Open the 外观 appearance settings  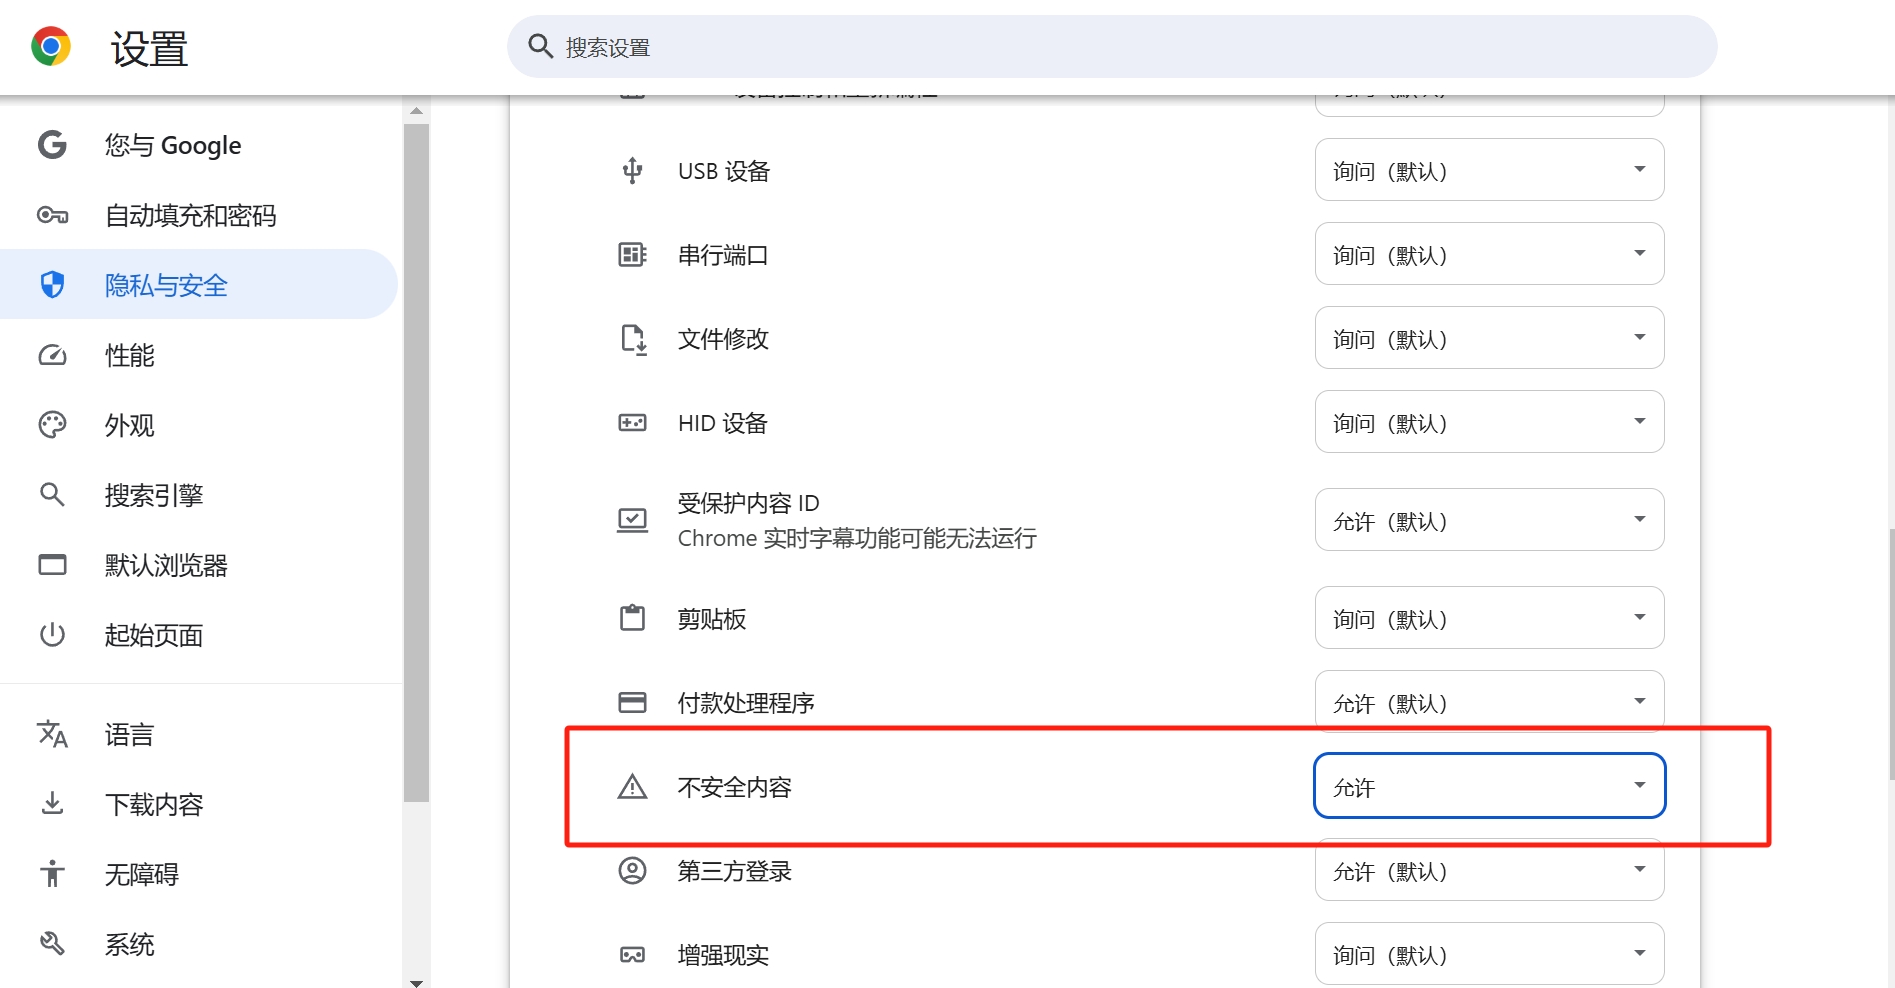[x=130, y=425]
